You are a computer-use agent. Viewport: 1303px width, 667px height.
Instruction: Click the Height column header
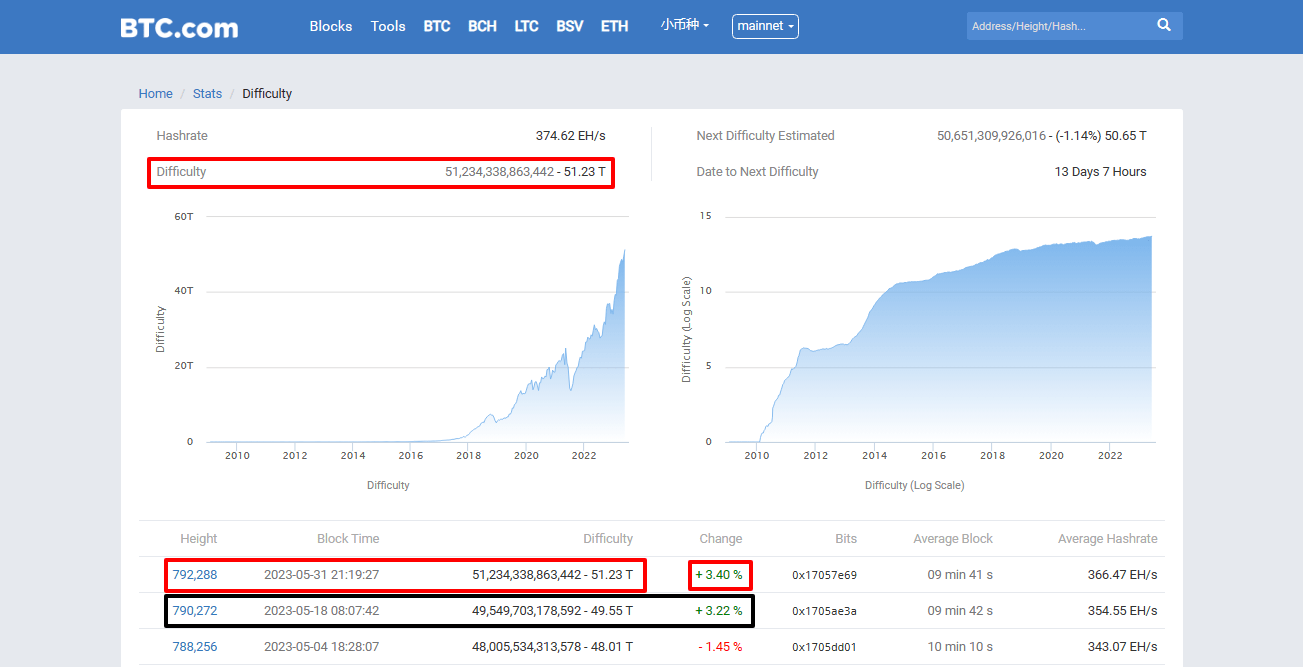[198, 539]
